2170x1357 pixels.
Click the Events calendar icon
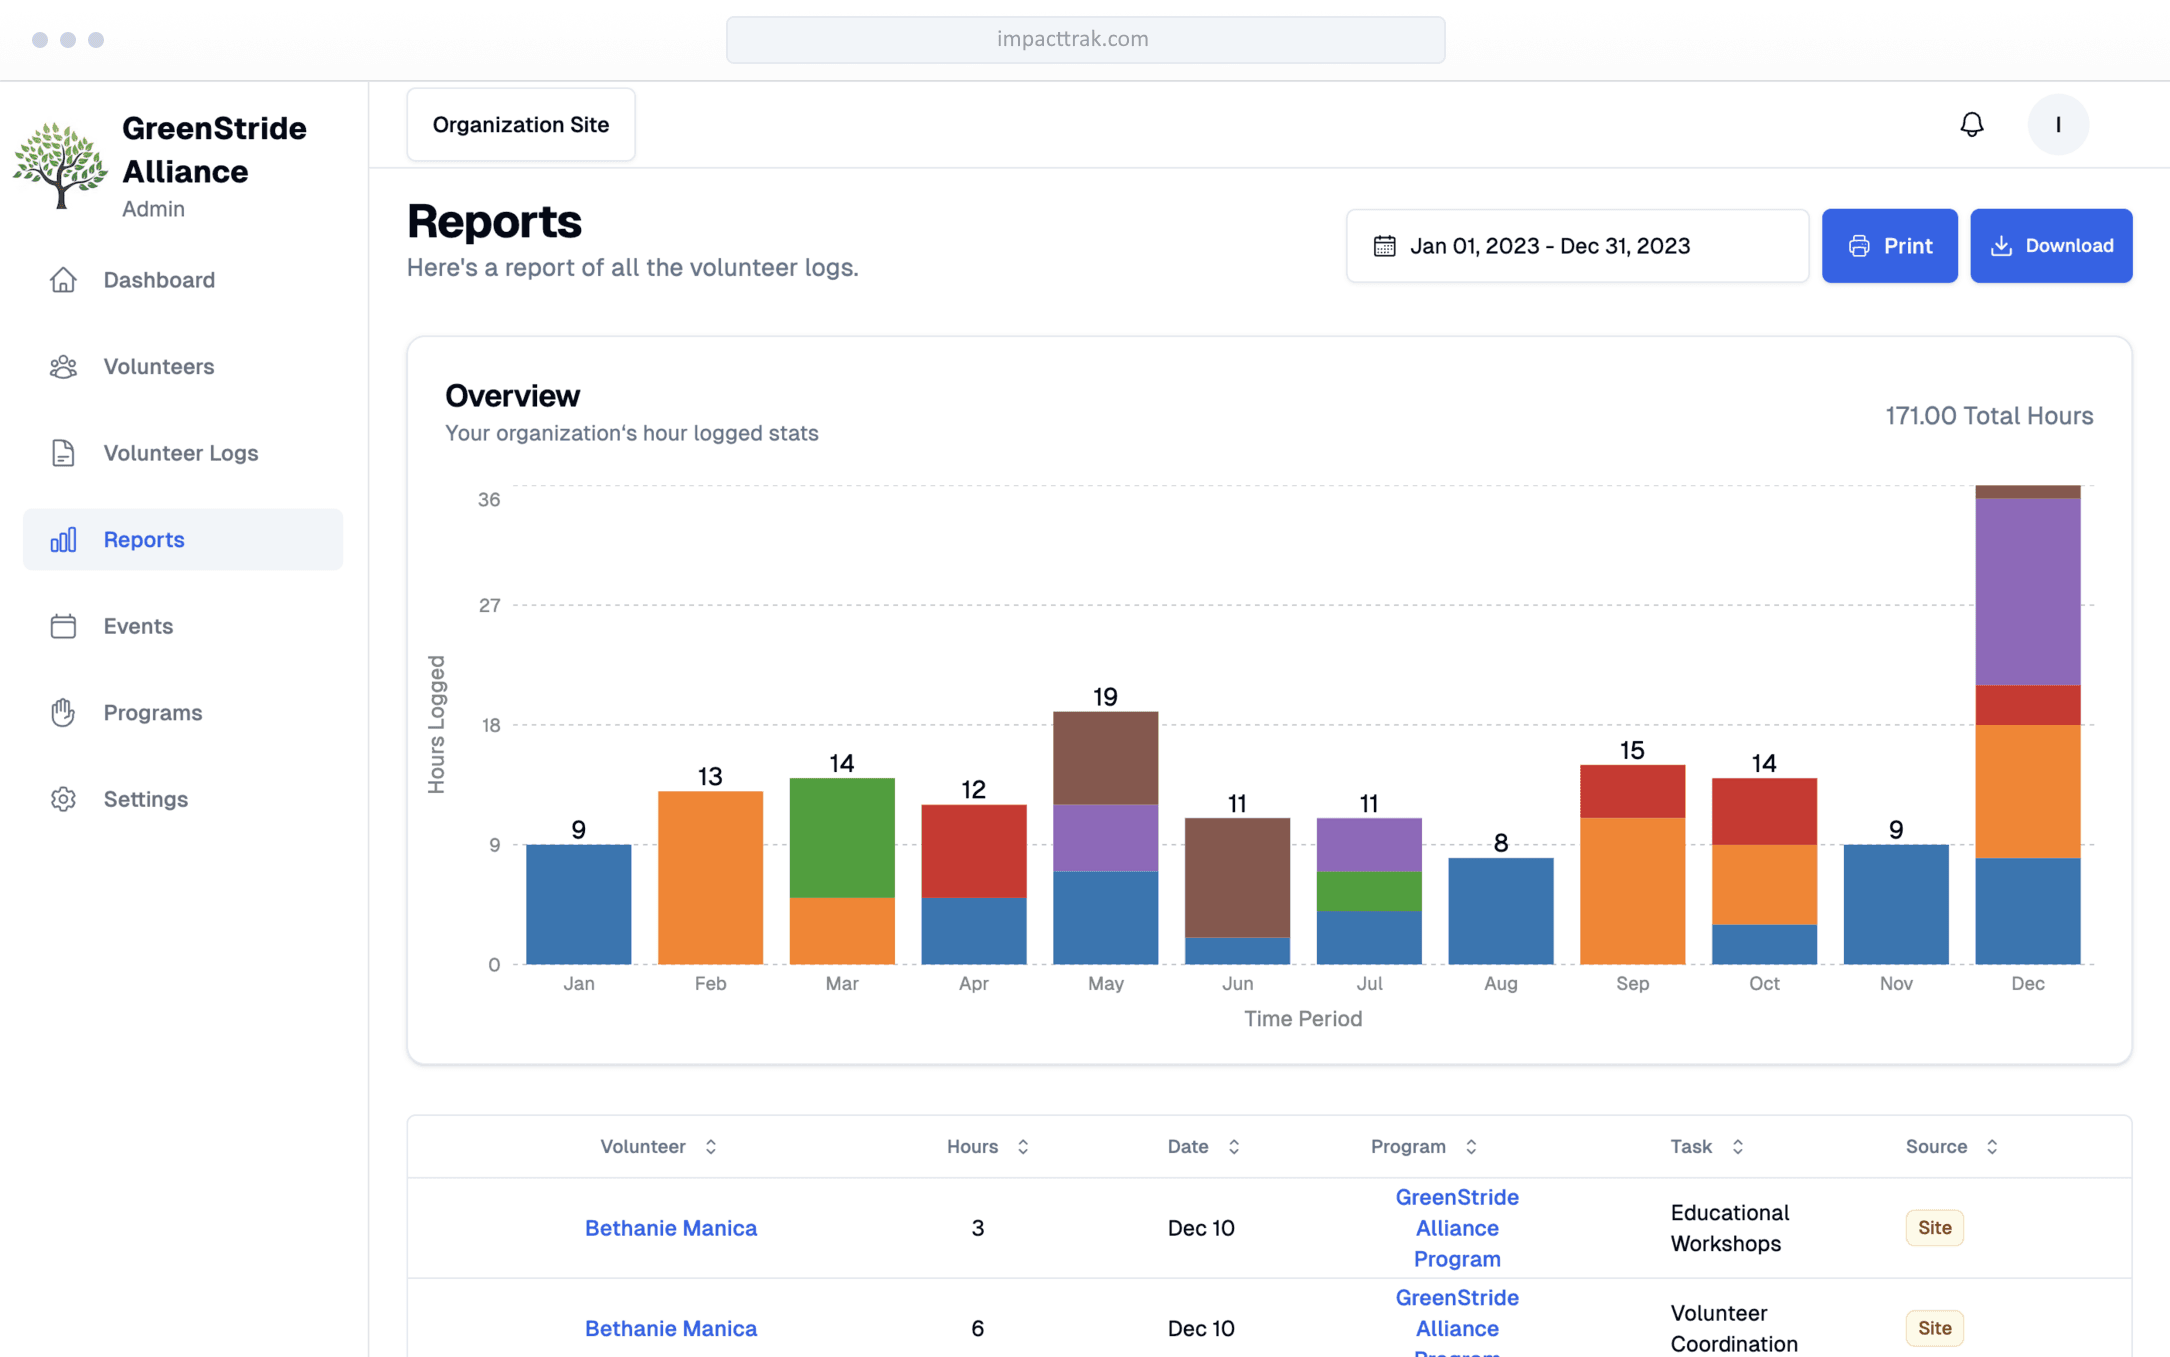[x=63, y=626]
